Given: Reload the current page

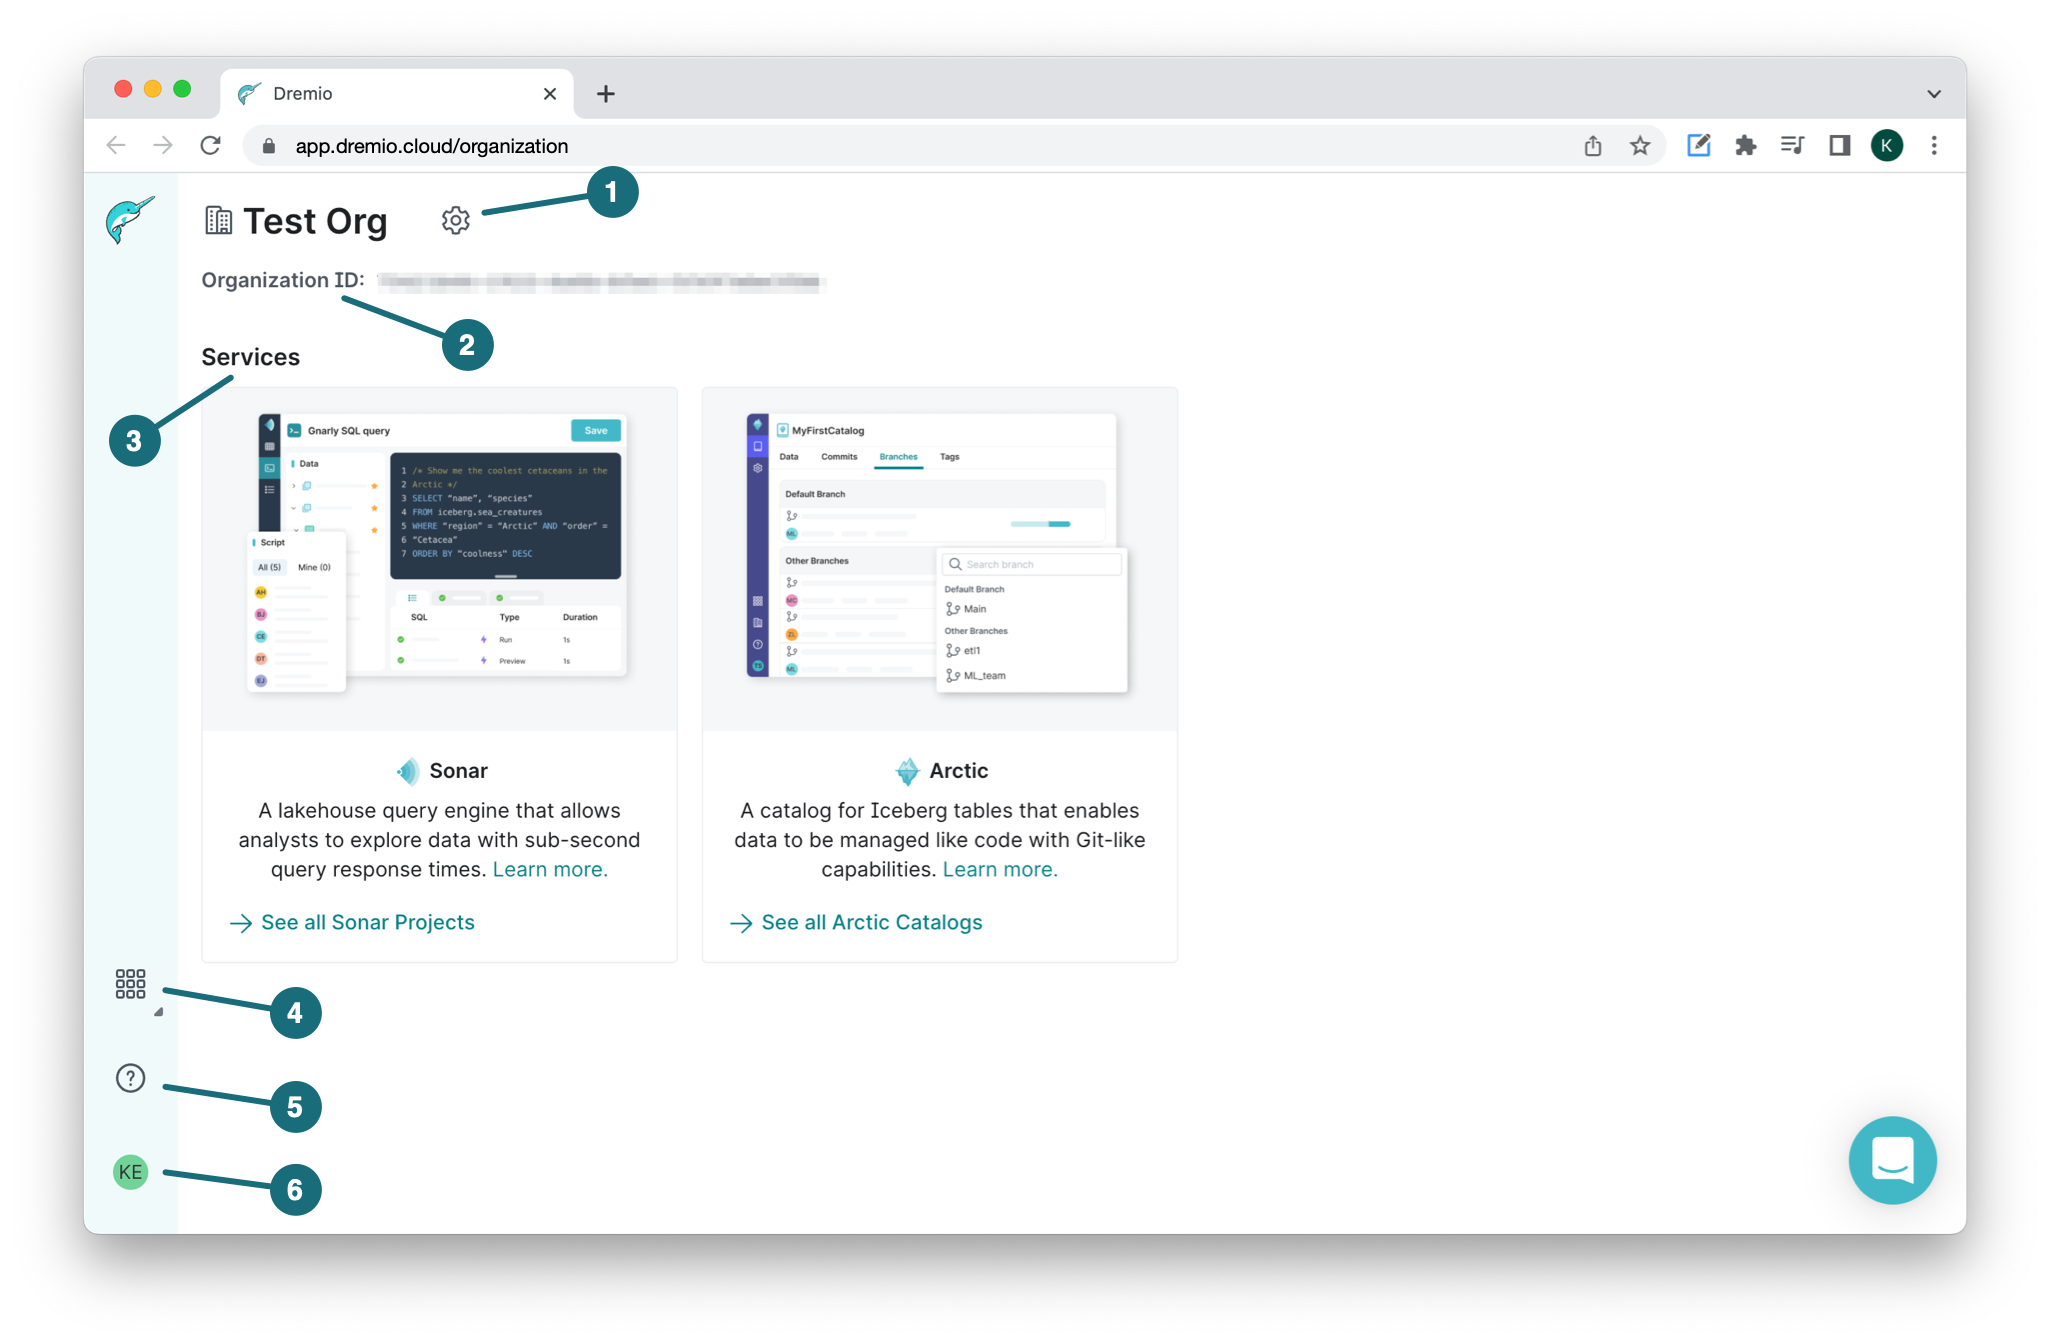Looking at the screenshot, I should tap(211, 145).
